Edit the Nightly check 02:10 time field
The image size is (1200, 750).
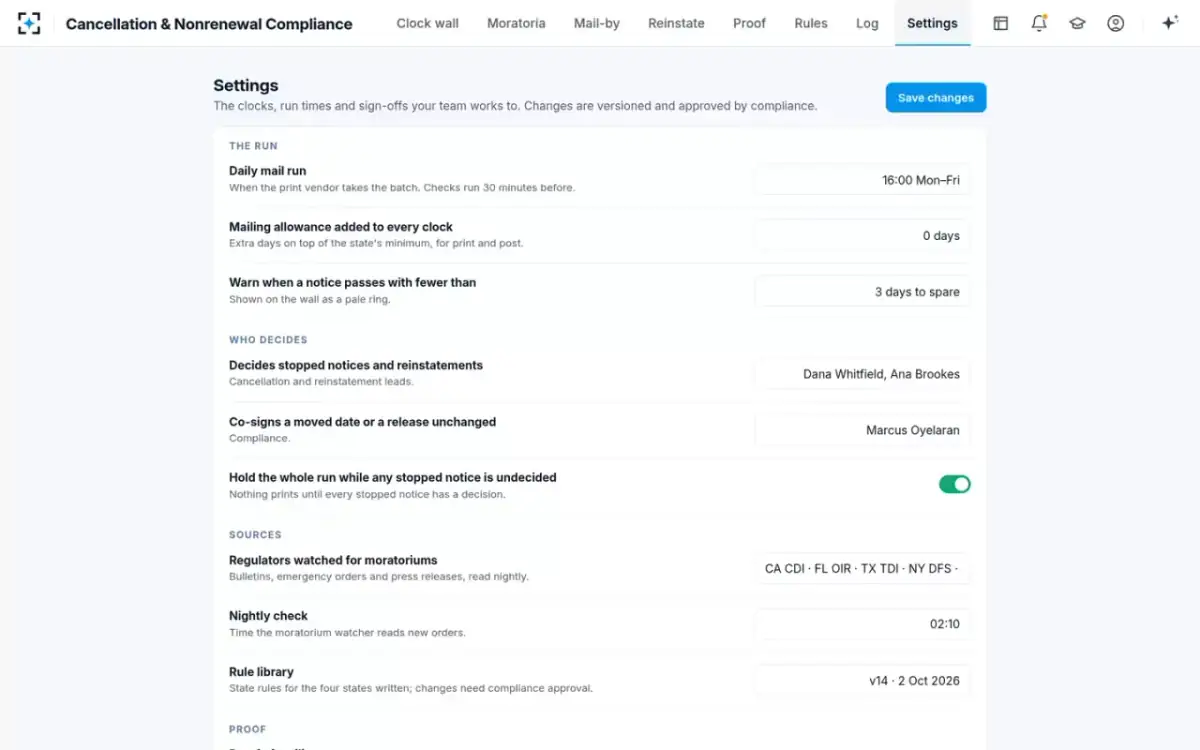862,624
